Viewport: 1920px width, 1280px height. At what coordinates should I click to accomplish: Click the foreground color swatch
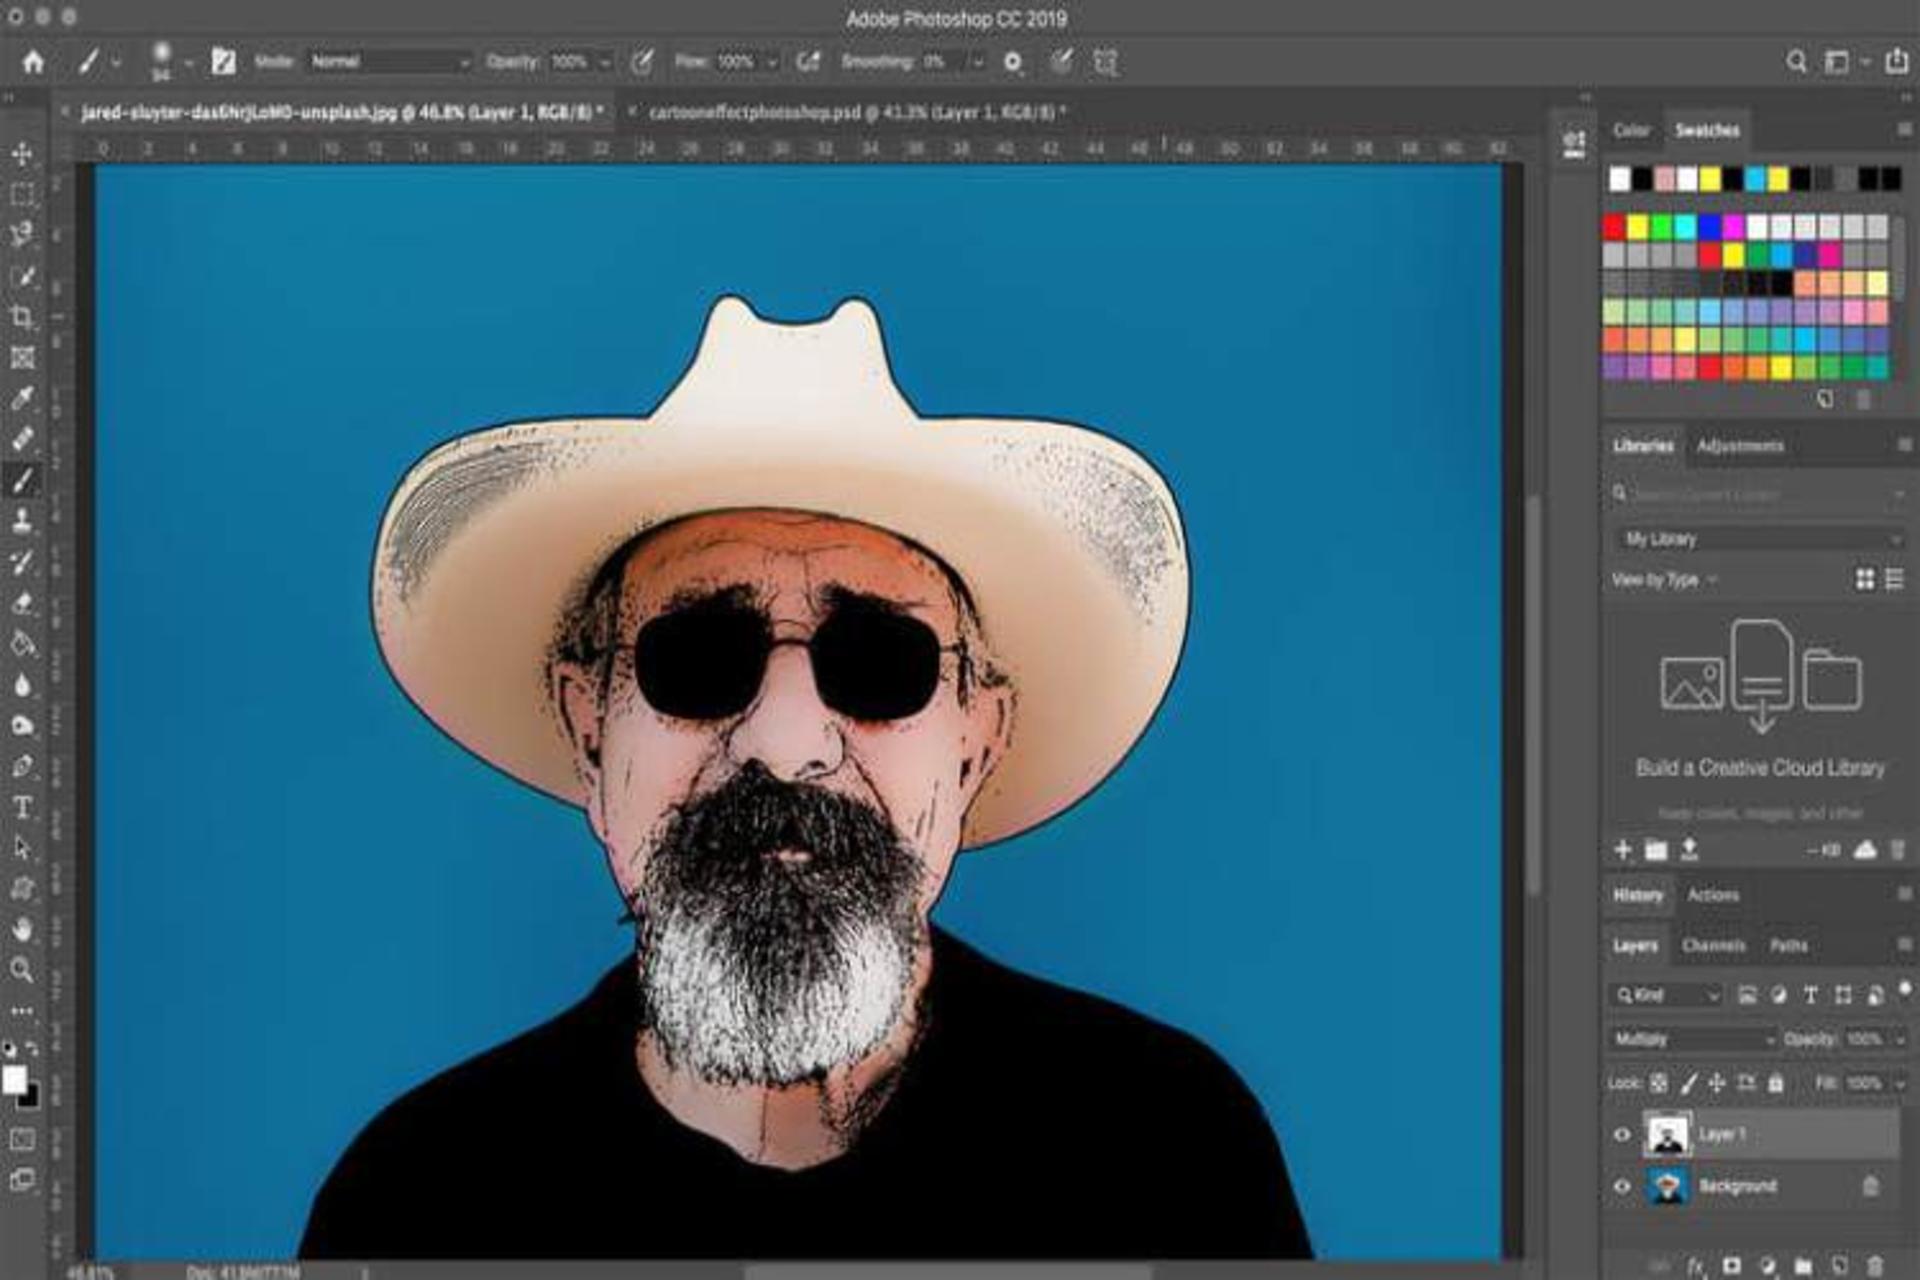pyautogui.click(x=14, y=1079)
